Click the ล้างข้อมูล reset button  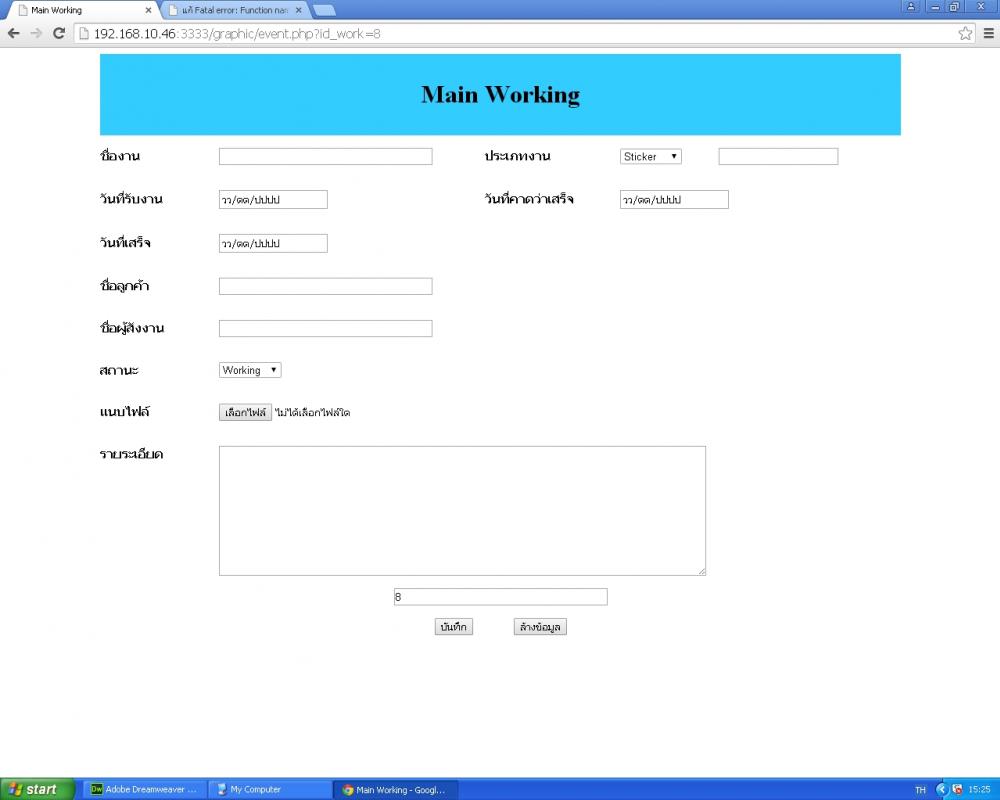540,626
